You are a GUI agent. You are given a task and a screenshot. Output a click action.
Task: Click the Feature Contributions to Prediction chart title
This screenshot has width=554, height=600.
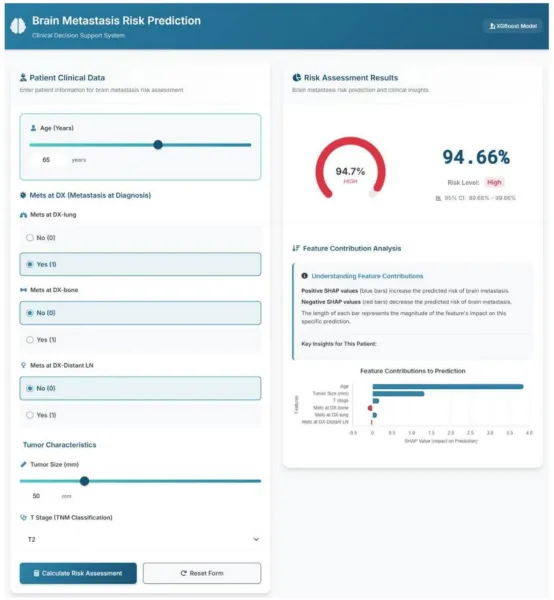[413, 371]
